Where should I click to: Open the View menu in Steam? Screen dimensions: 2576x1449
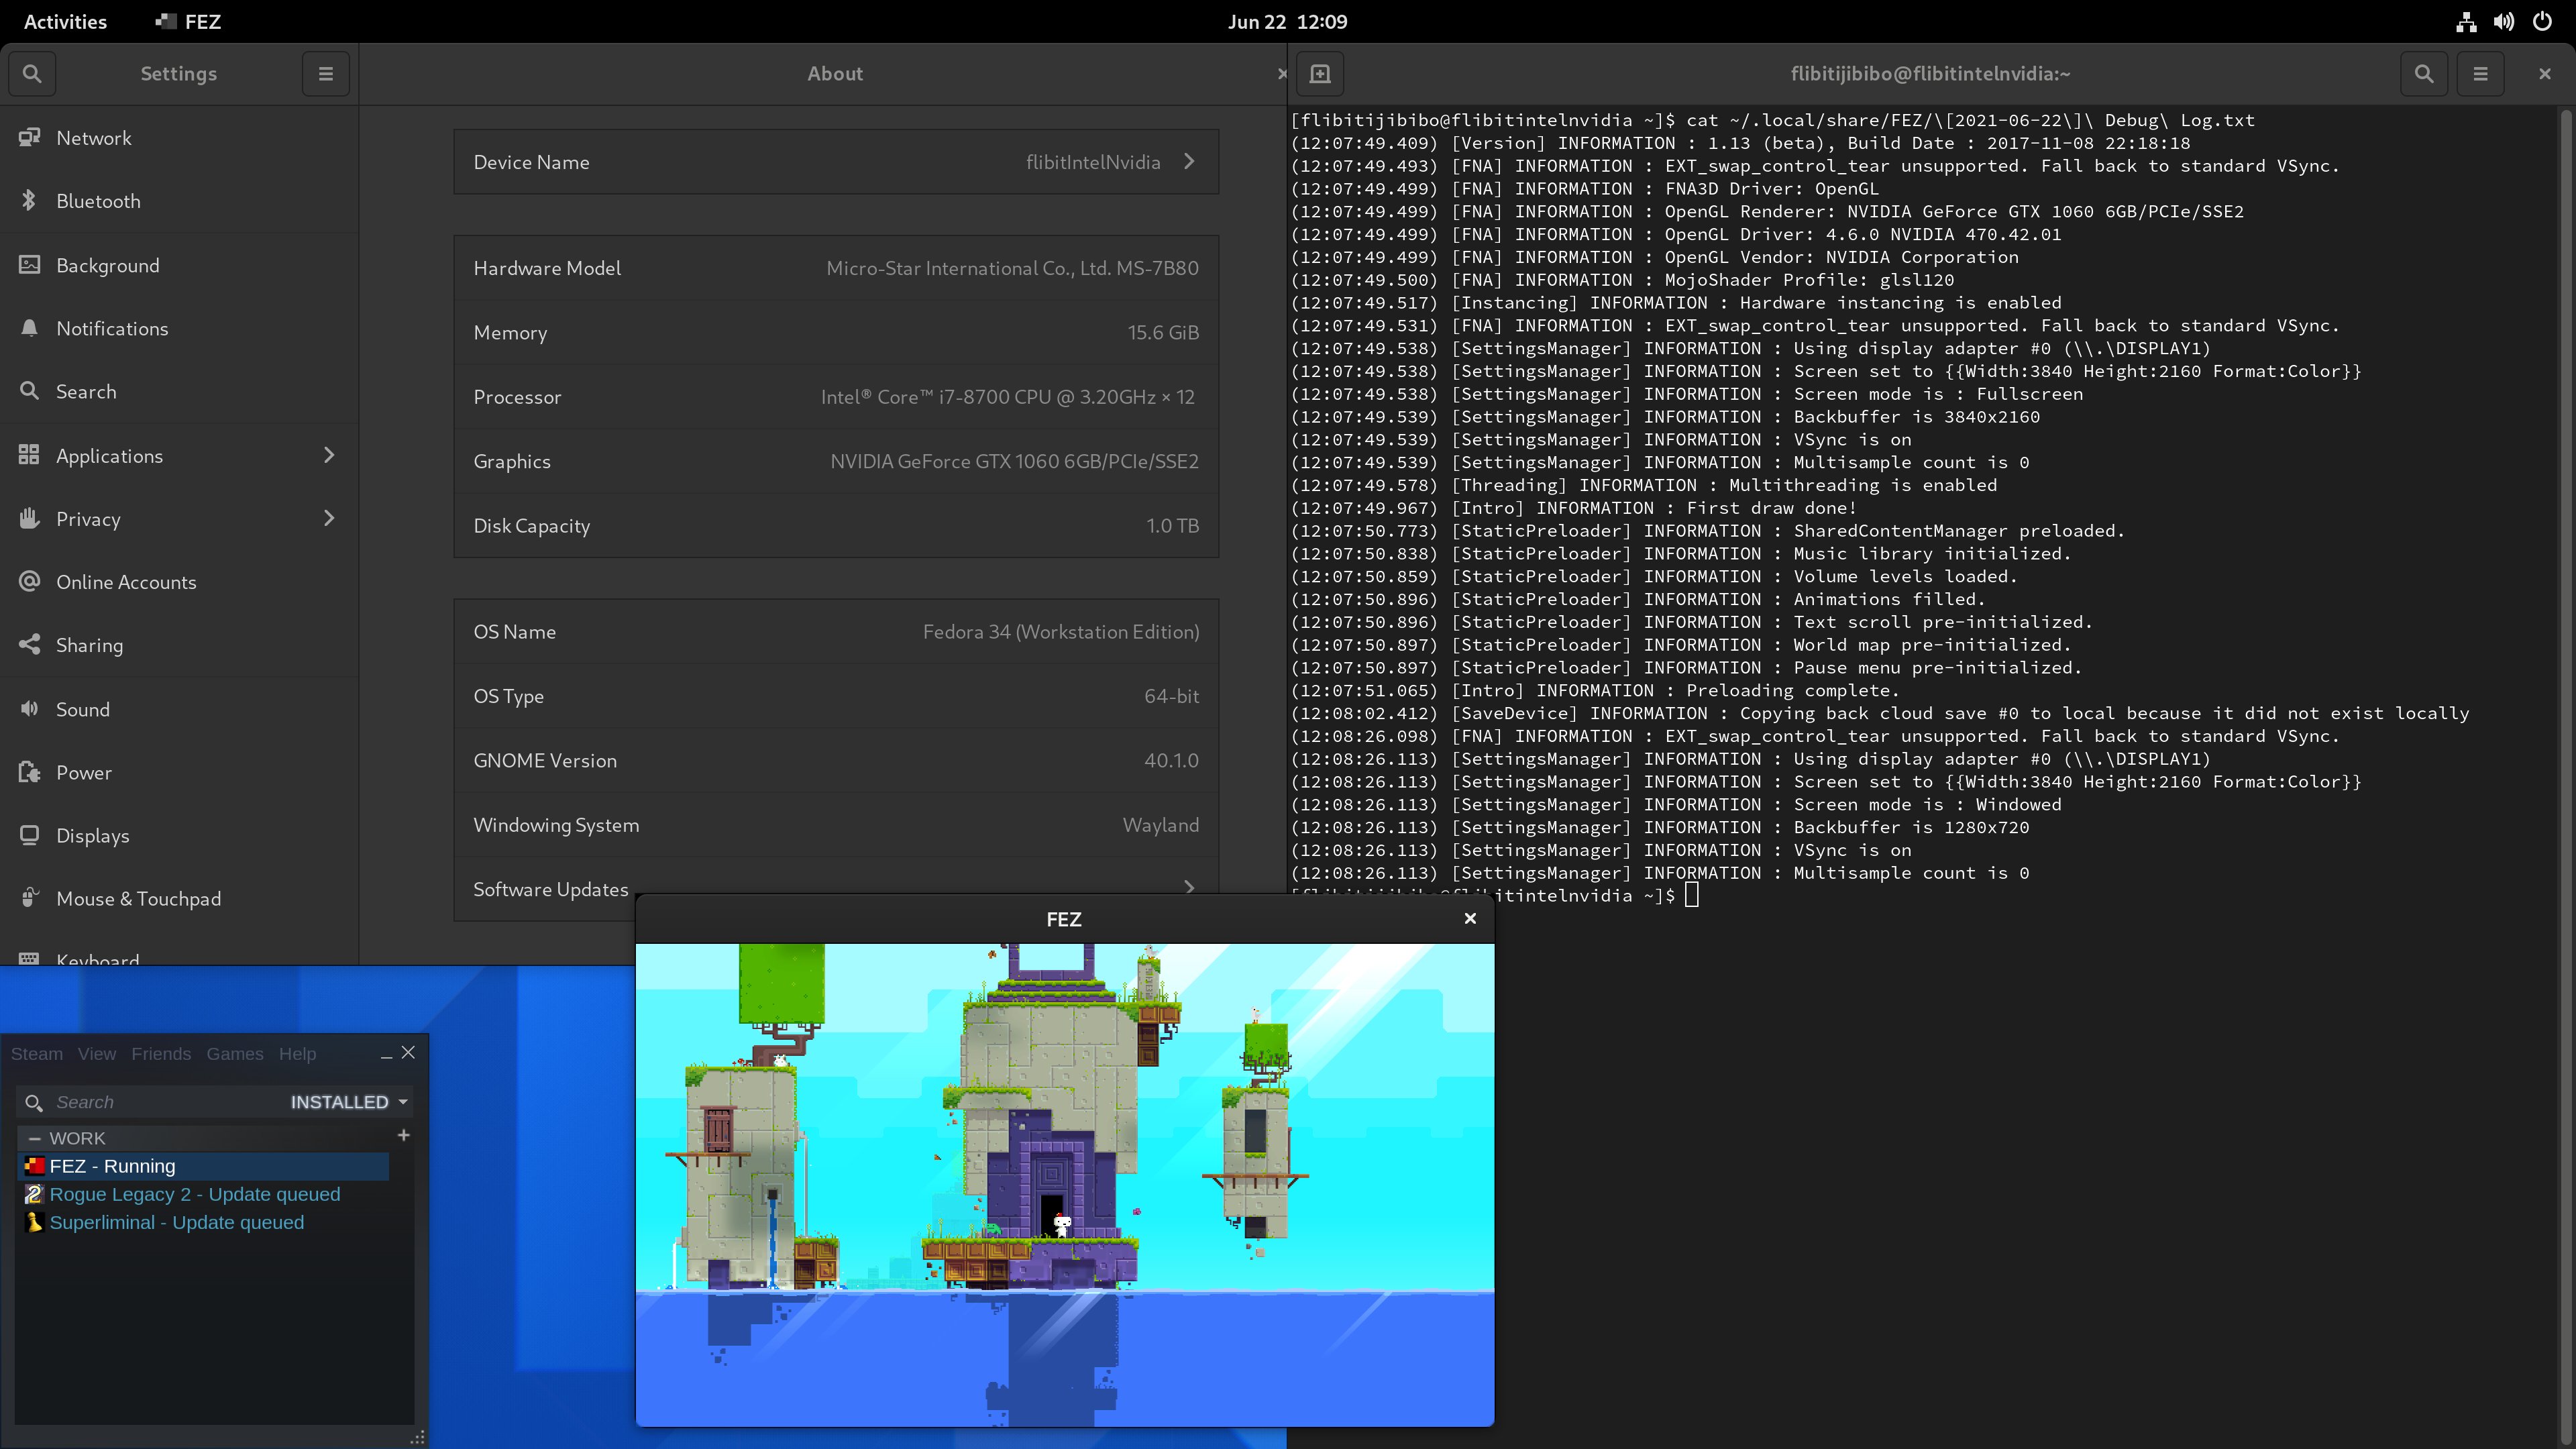tap(97, 1054)
